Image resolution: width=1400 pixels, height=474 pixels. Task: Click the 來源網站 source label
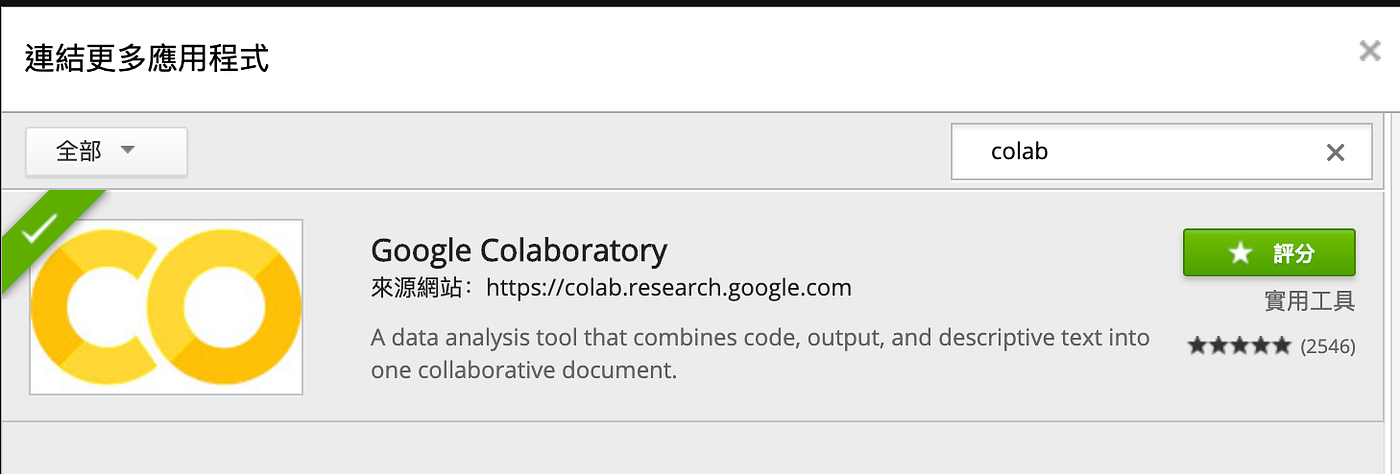[x=422, y=288]
